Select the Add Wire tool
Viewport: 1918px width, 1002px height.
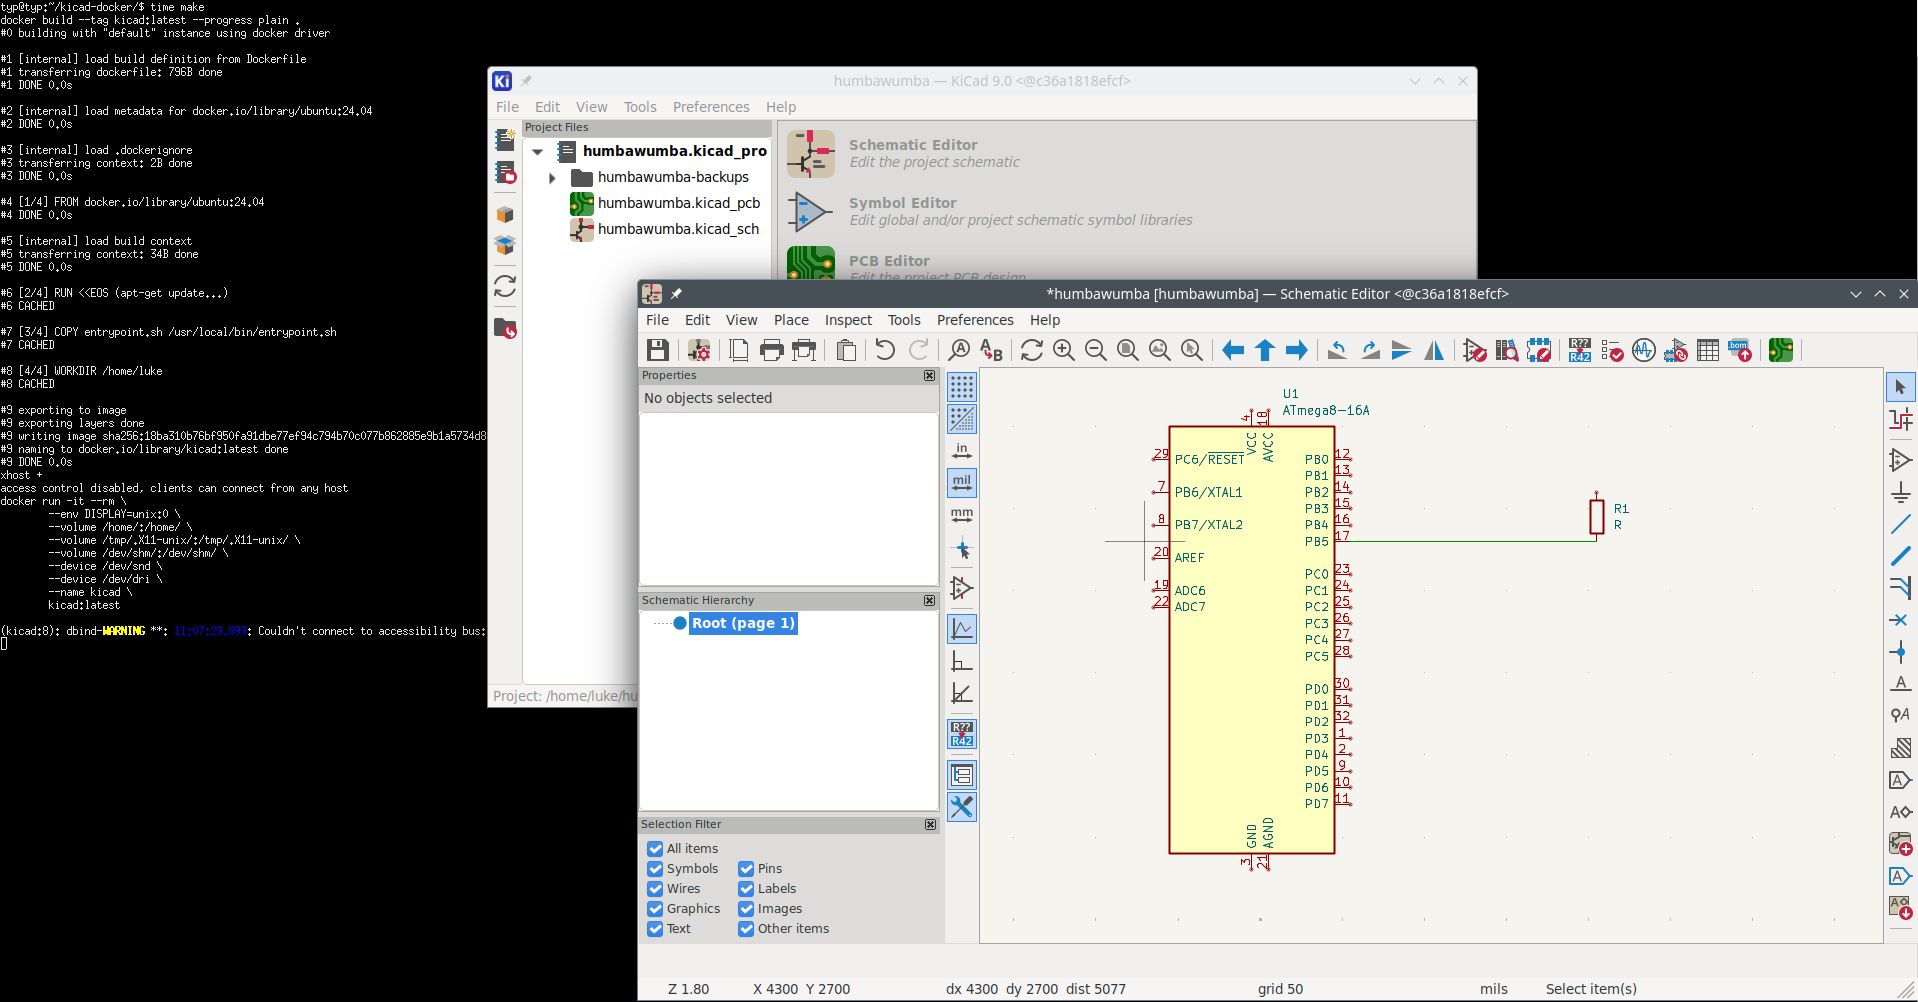1900,523
